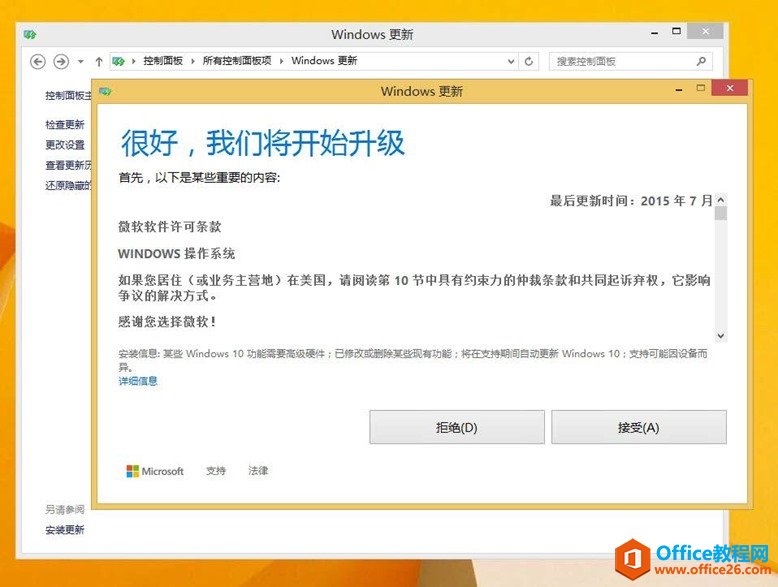
Task: Click the license text scroll down arrow
Action: [x=721, y=336]
